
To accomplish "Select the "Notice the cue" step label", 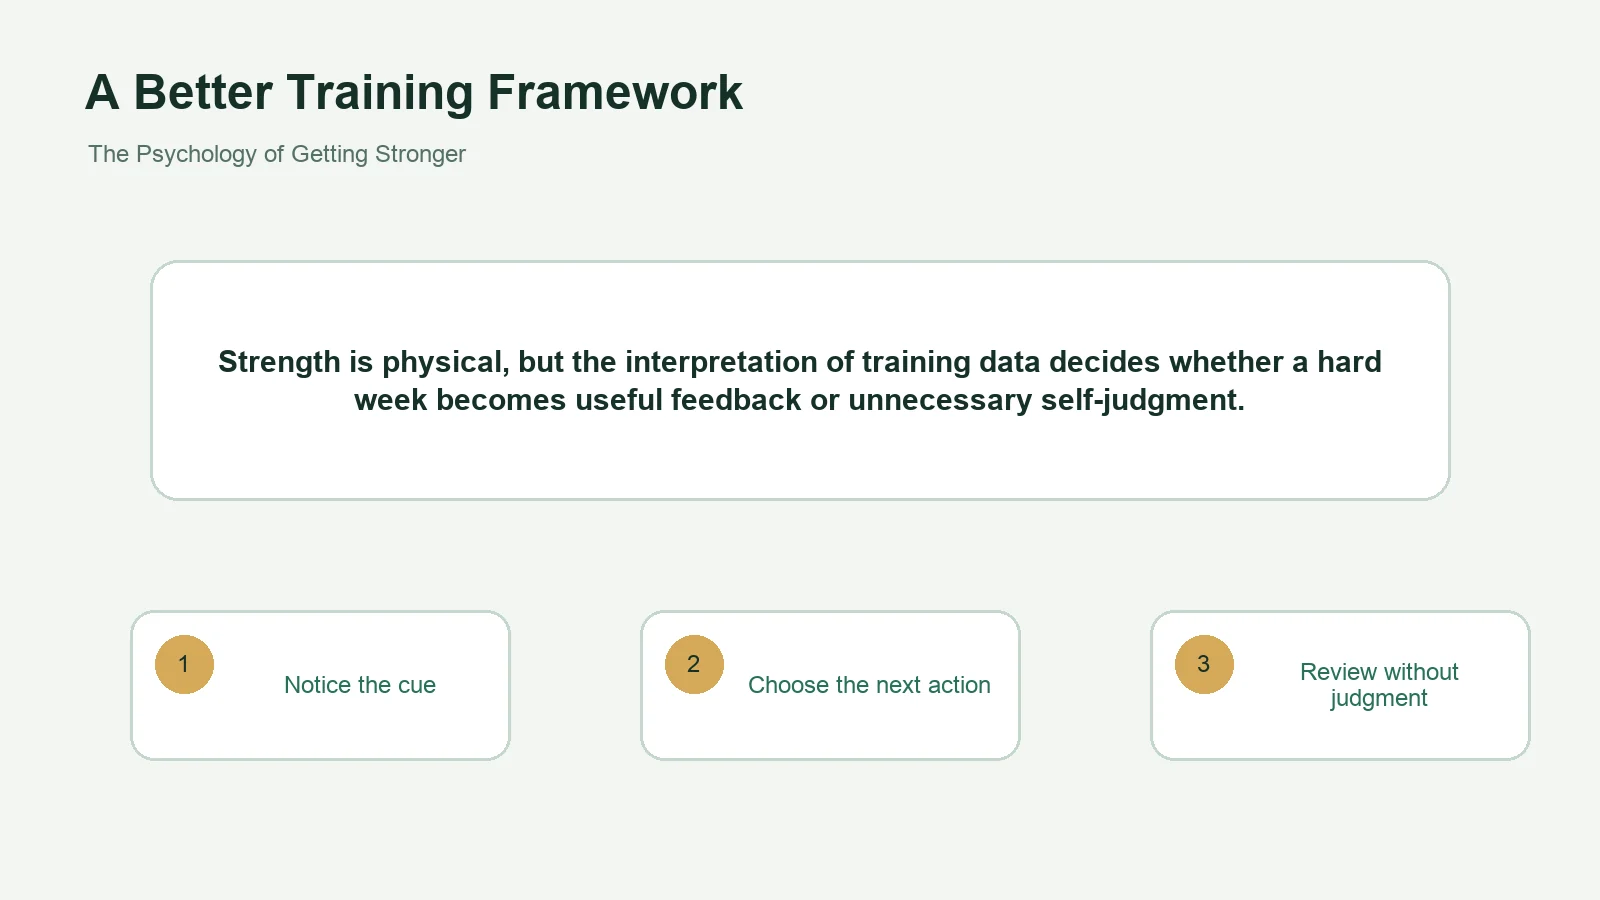I will [360, 685].
